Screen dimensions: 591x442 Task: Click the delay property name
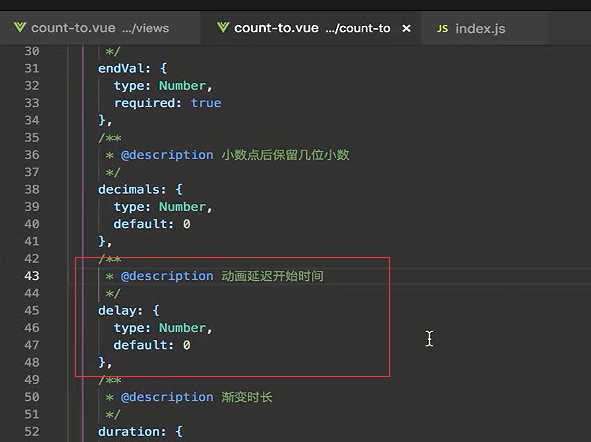coord(117,310)
